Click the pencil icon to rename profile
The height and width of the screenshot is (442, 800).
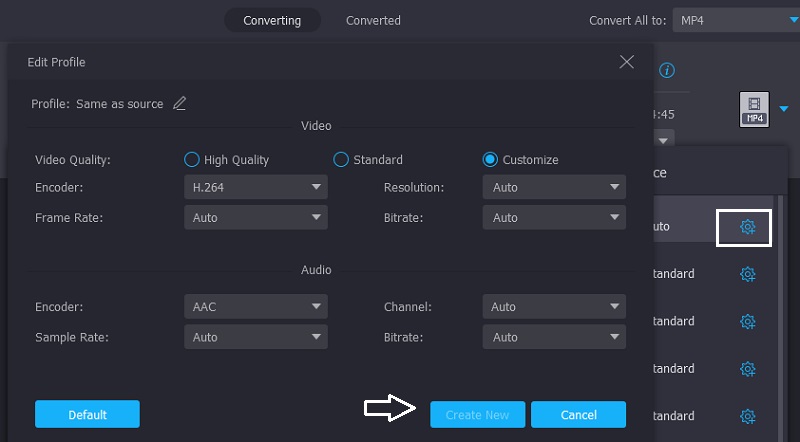[180, 103]
